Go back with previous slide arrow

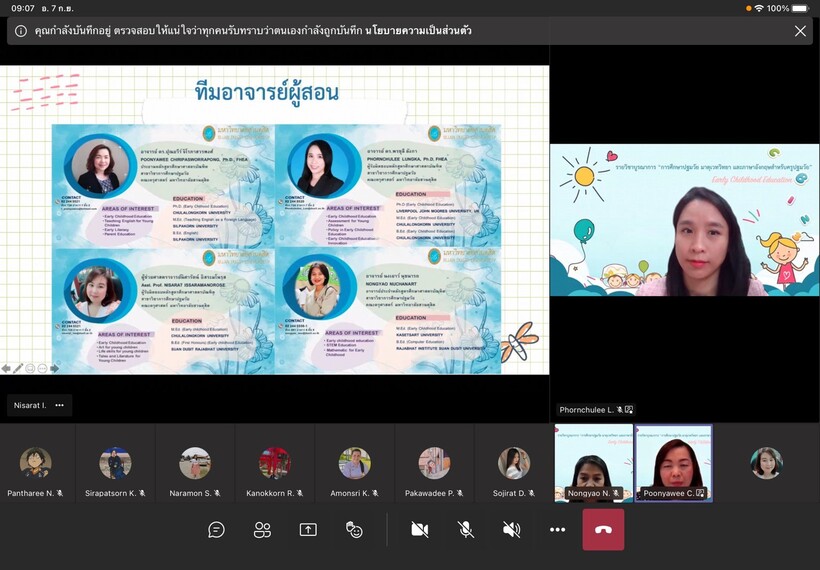(6, 368)
